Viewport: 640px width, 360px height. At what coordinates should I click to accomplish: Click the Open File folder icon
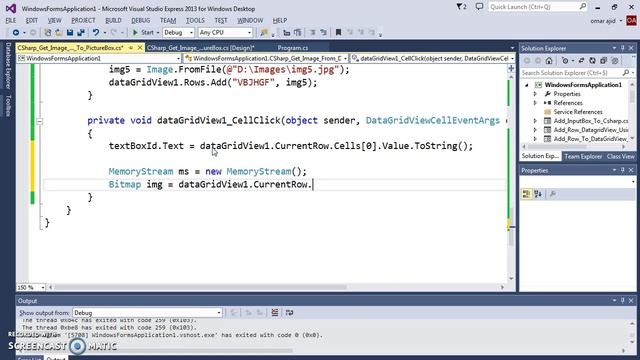point(59,32)
